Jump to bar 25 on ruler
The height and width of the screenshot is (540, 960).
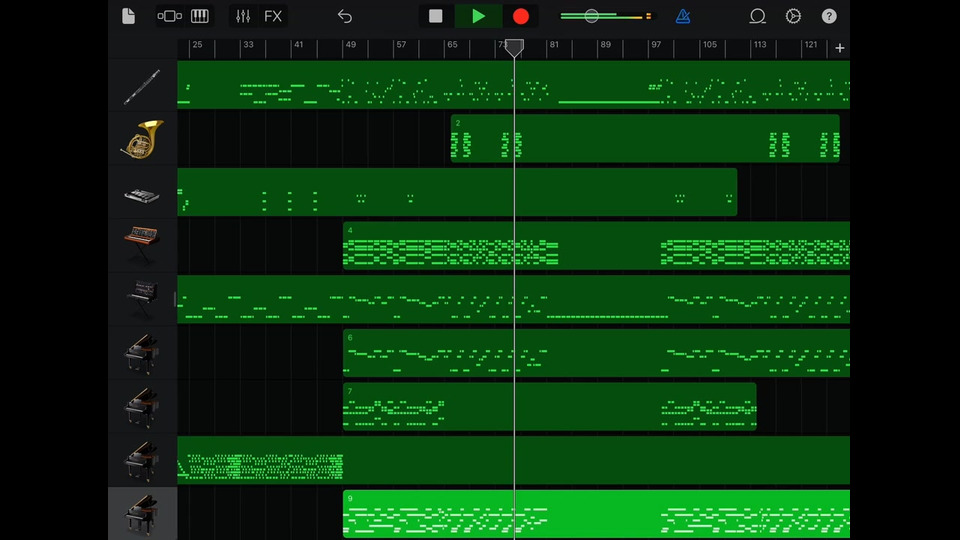tap(197, 45)
